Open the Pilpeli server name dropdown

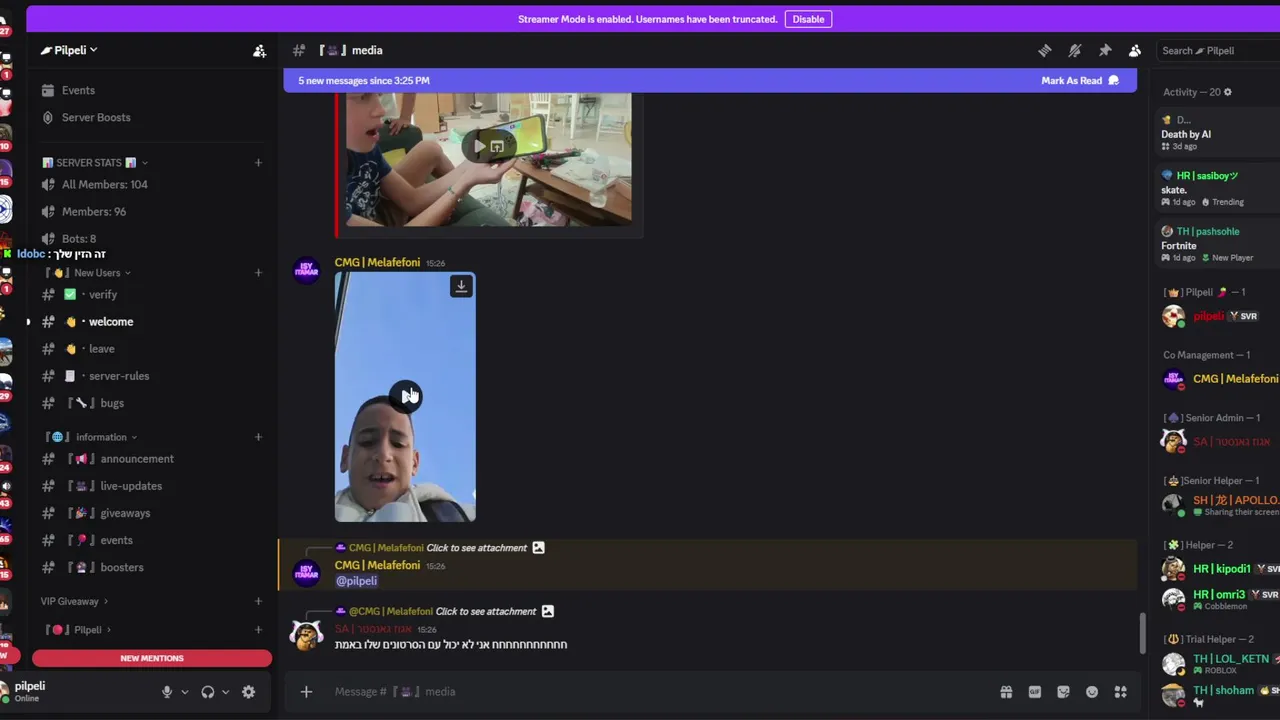[69, 50]
